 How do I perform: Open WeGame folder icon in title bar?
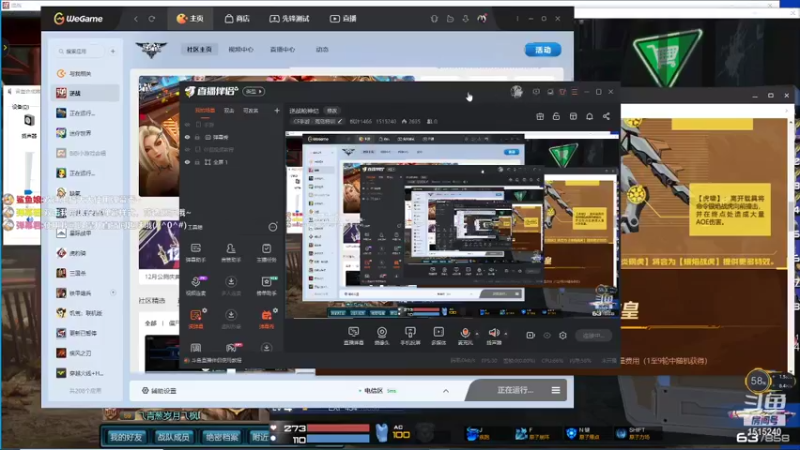[x=450, y=19]
